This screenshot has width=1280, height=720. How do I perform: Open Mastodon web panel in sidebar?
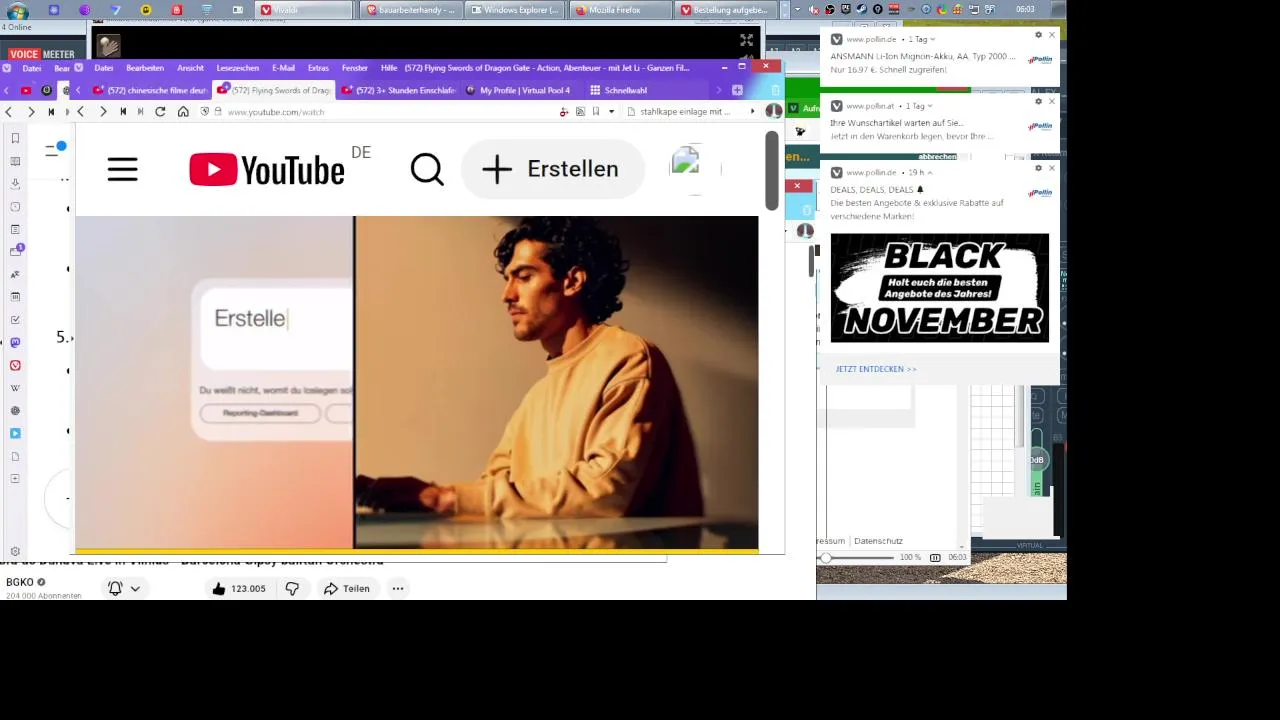[15, 342]
